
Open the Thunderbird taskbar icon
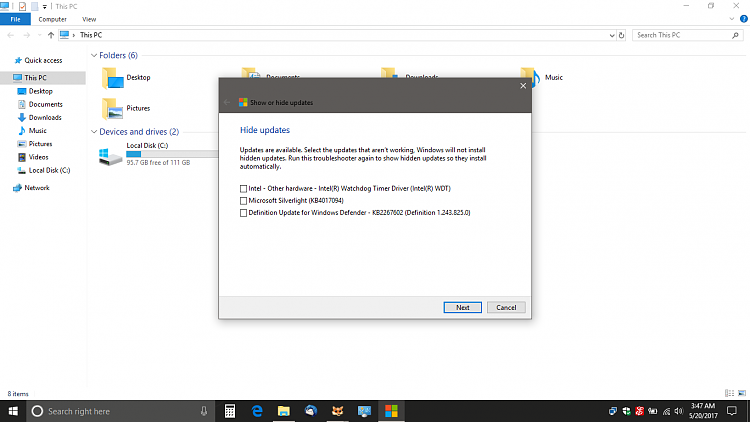tap(310, 411)
